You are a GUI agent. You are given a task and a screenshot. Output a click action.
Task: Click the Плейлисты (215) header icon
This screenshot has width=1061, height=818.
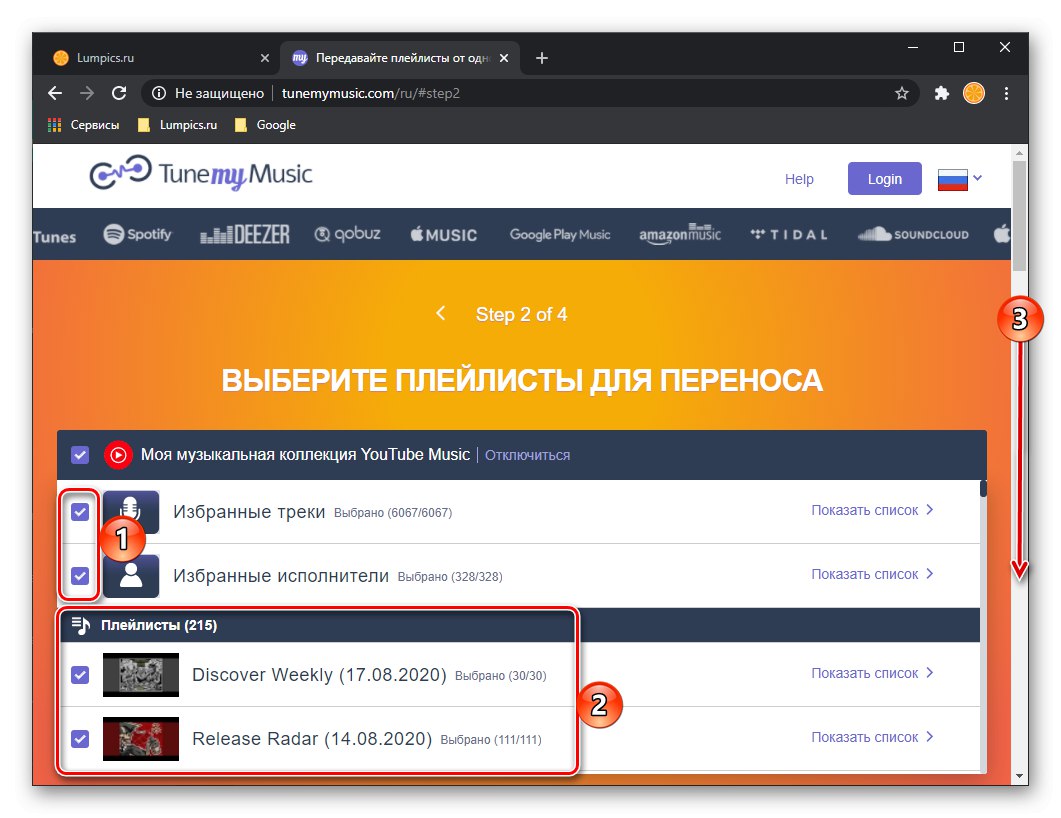tap(81, 625)
